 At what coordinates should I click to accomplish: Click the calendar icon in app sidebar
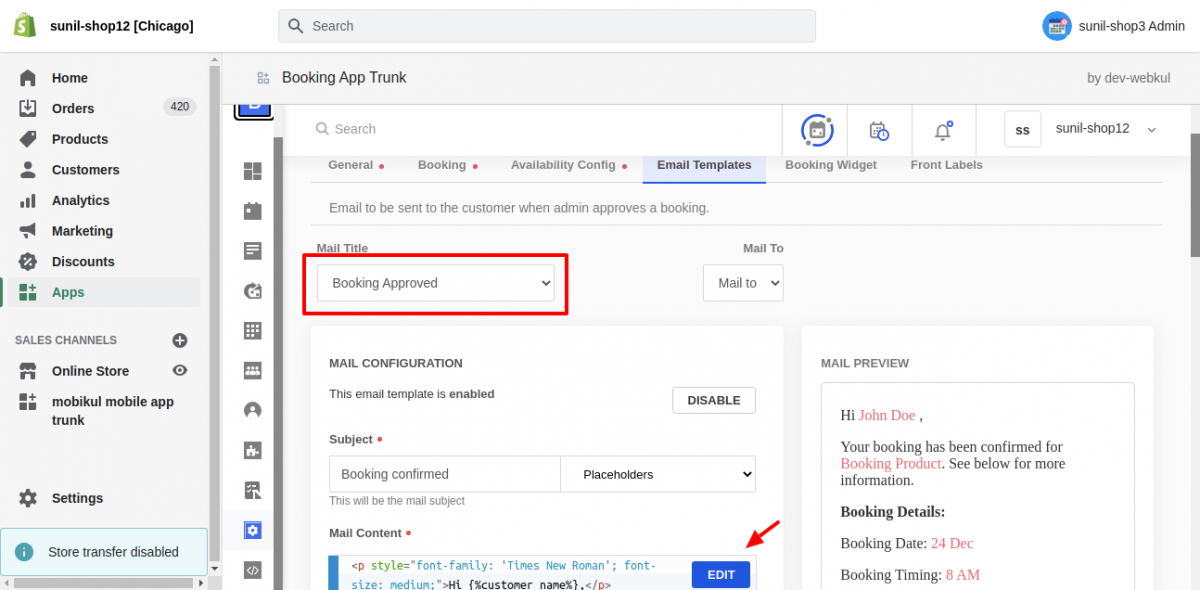click(x=253, y=211)
